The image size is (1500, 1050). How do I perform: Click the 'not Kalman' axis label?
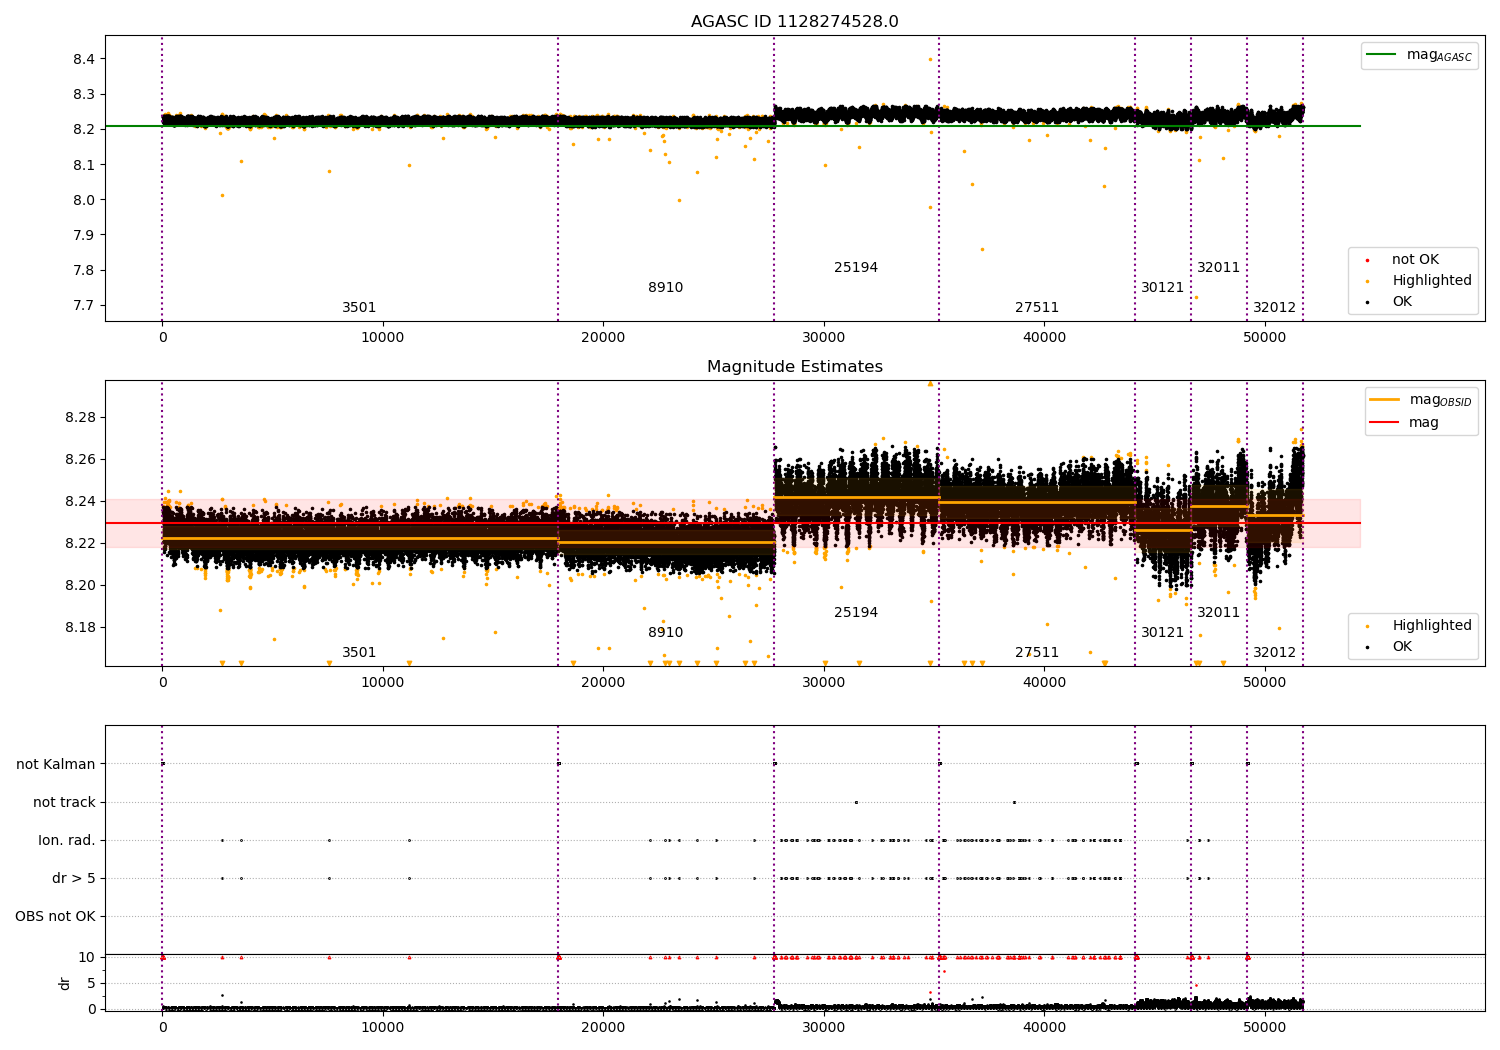(x=56, y=765)
